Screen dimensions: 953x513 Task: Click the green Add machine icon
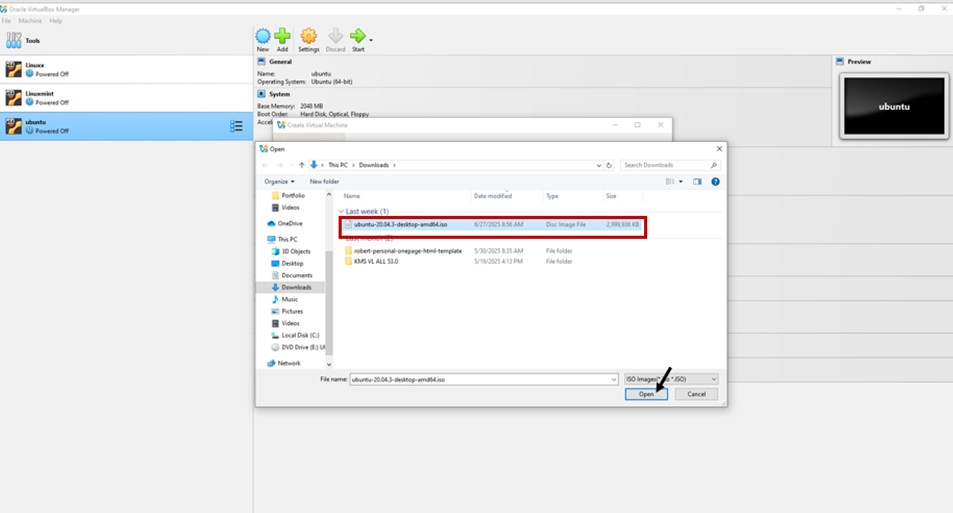[x=283, y=39]
